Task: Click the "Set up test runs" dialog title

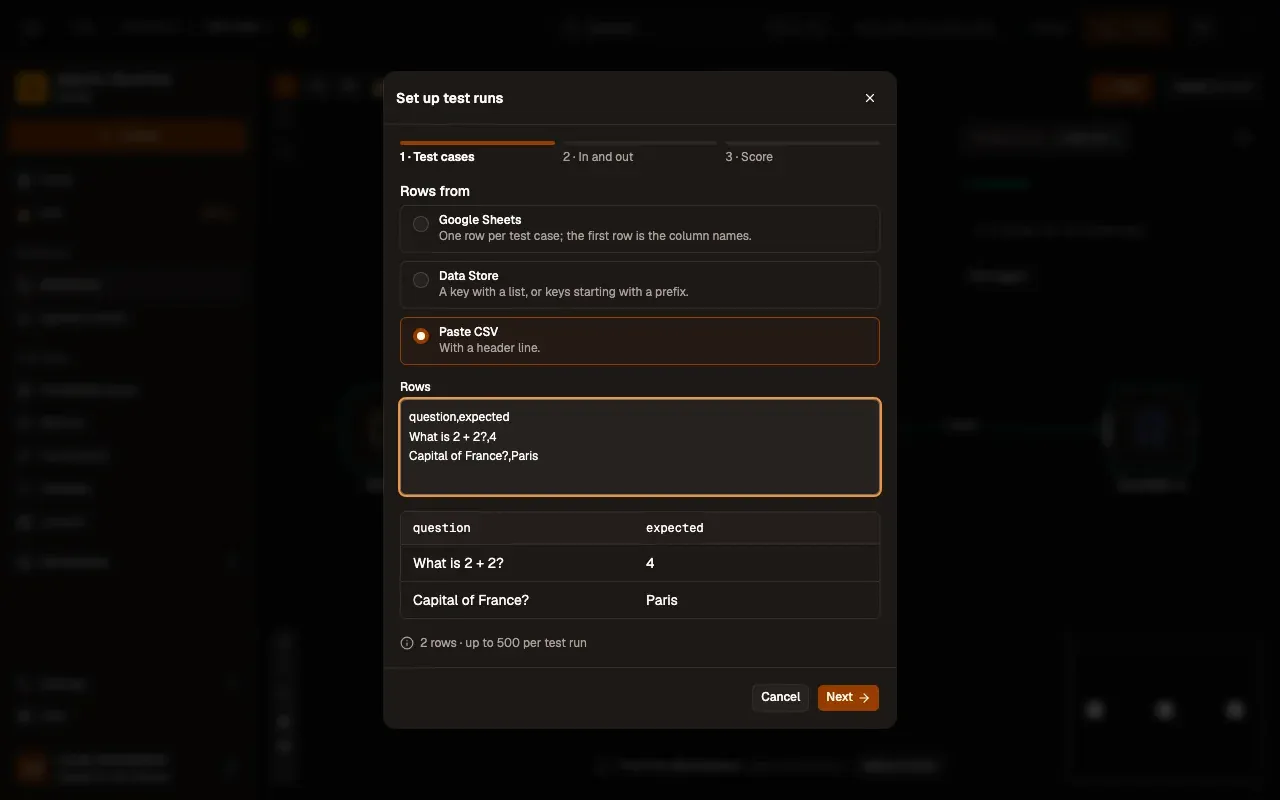Action: 450,98
